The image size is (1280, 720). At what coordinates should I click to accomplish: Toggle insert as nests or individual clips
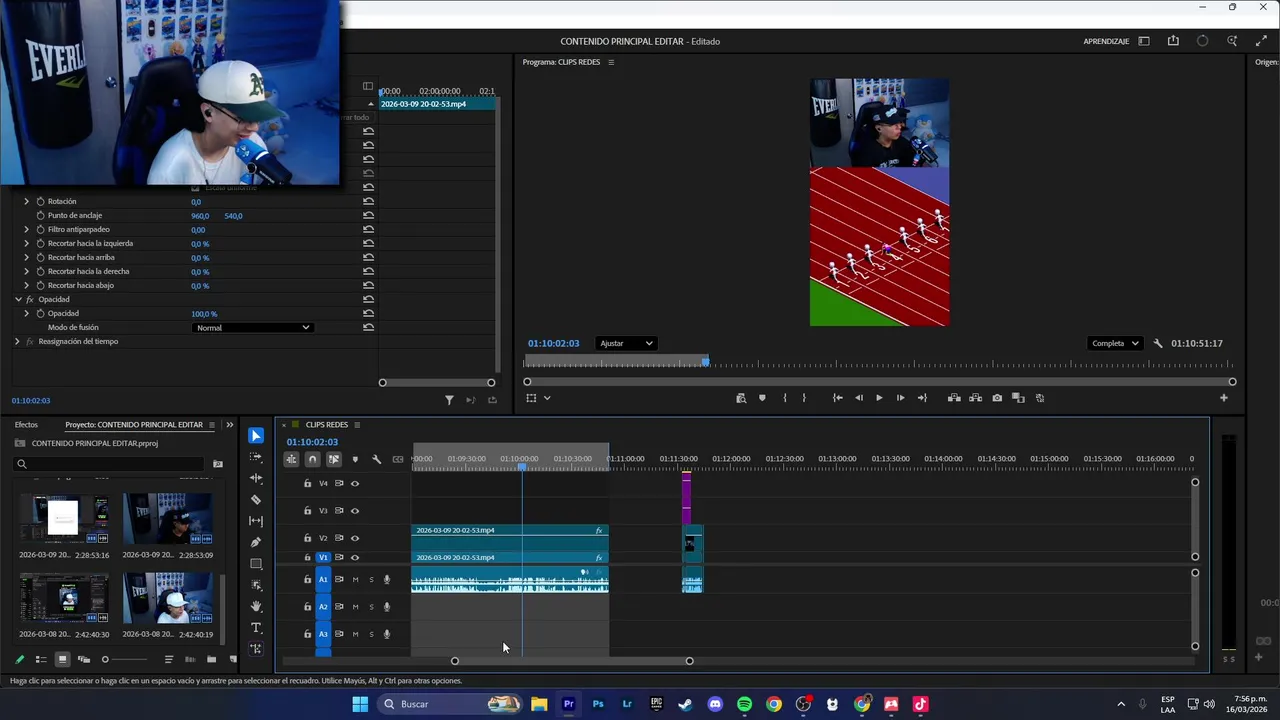291,459
